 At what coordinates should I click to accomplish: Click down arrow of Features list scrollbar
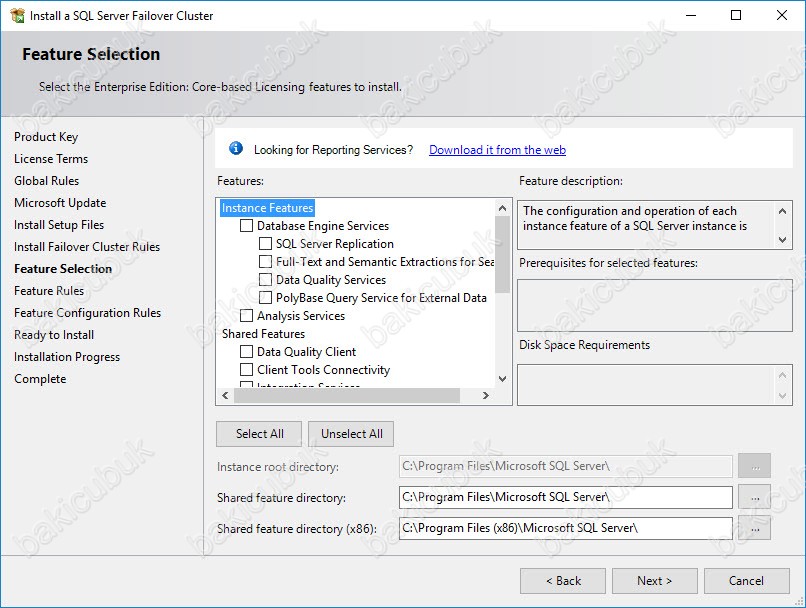(x=503, y=379)
